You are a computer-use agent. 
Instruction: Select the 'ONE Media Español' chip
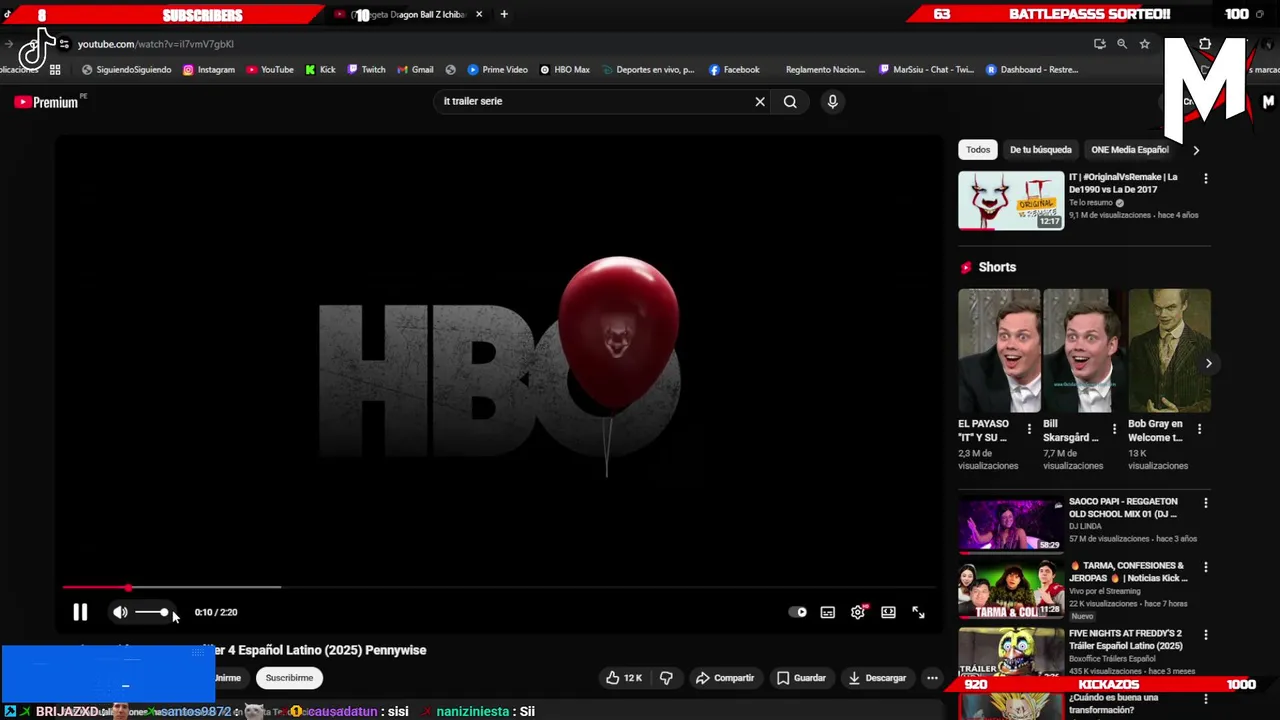point(1130,150)
